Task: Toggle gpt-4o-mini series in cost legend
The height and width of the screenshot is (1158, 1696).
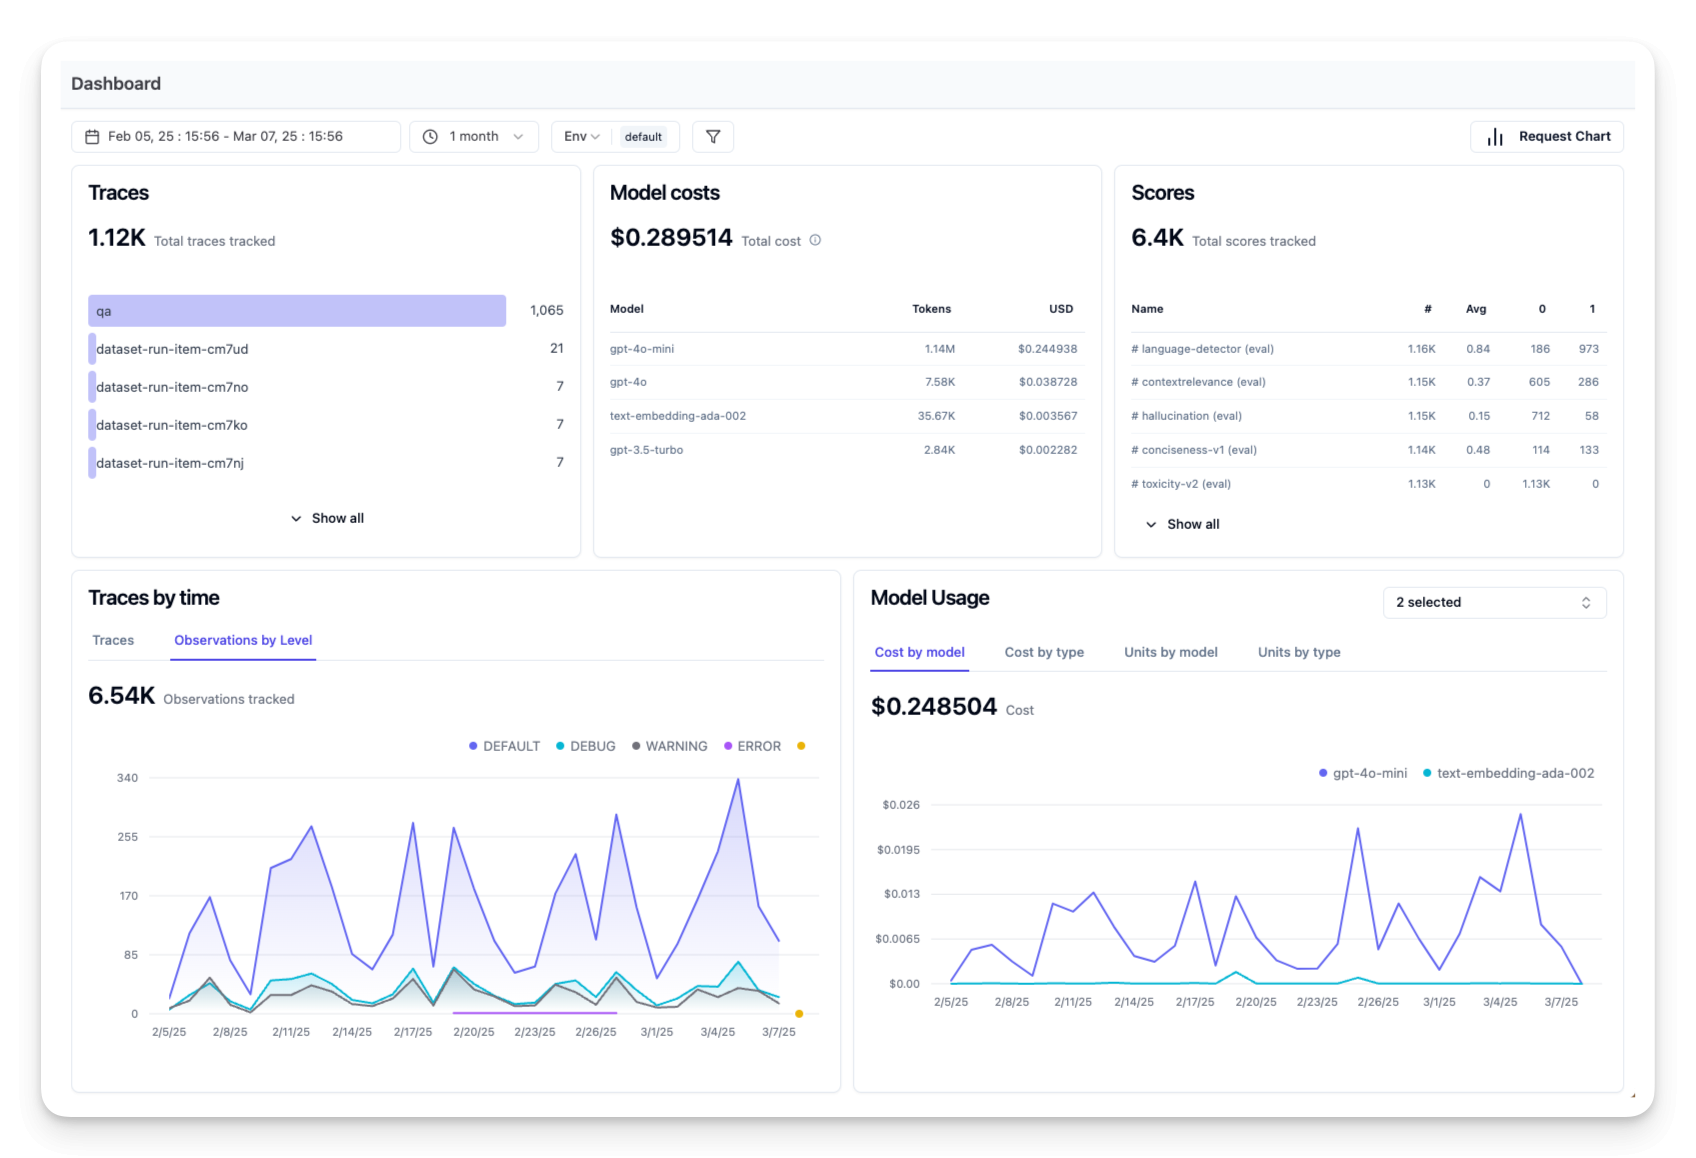Action: pos(1362,773)
